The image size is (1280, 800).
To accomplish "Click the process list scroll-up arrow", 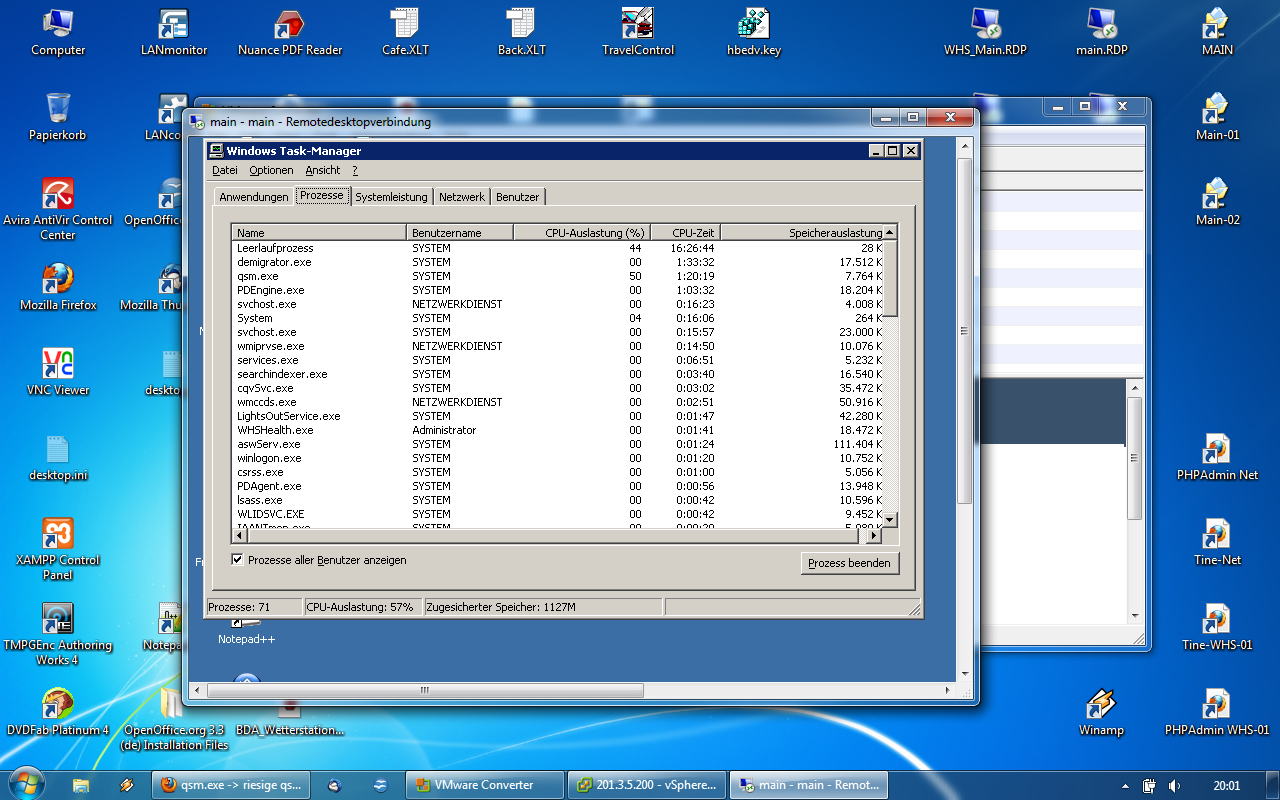I will [890, 232].
